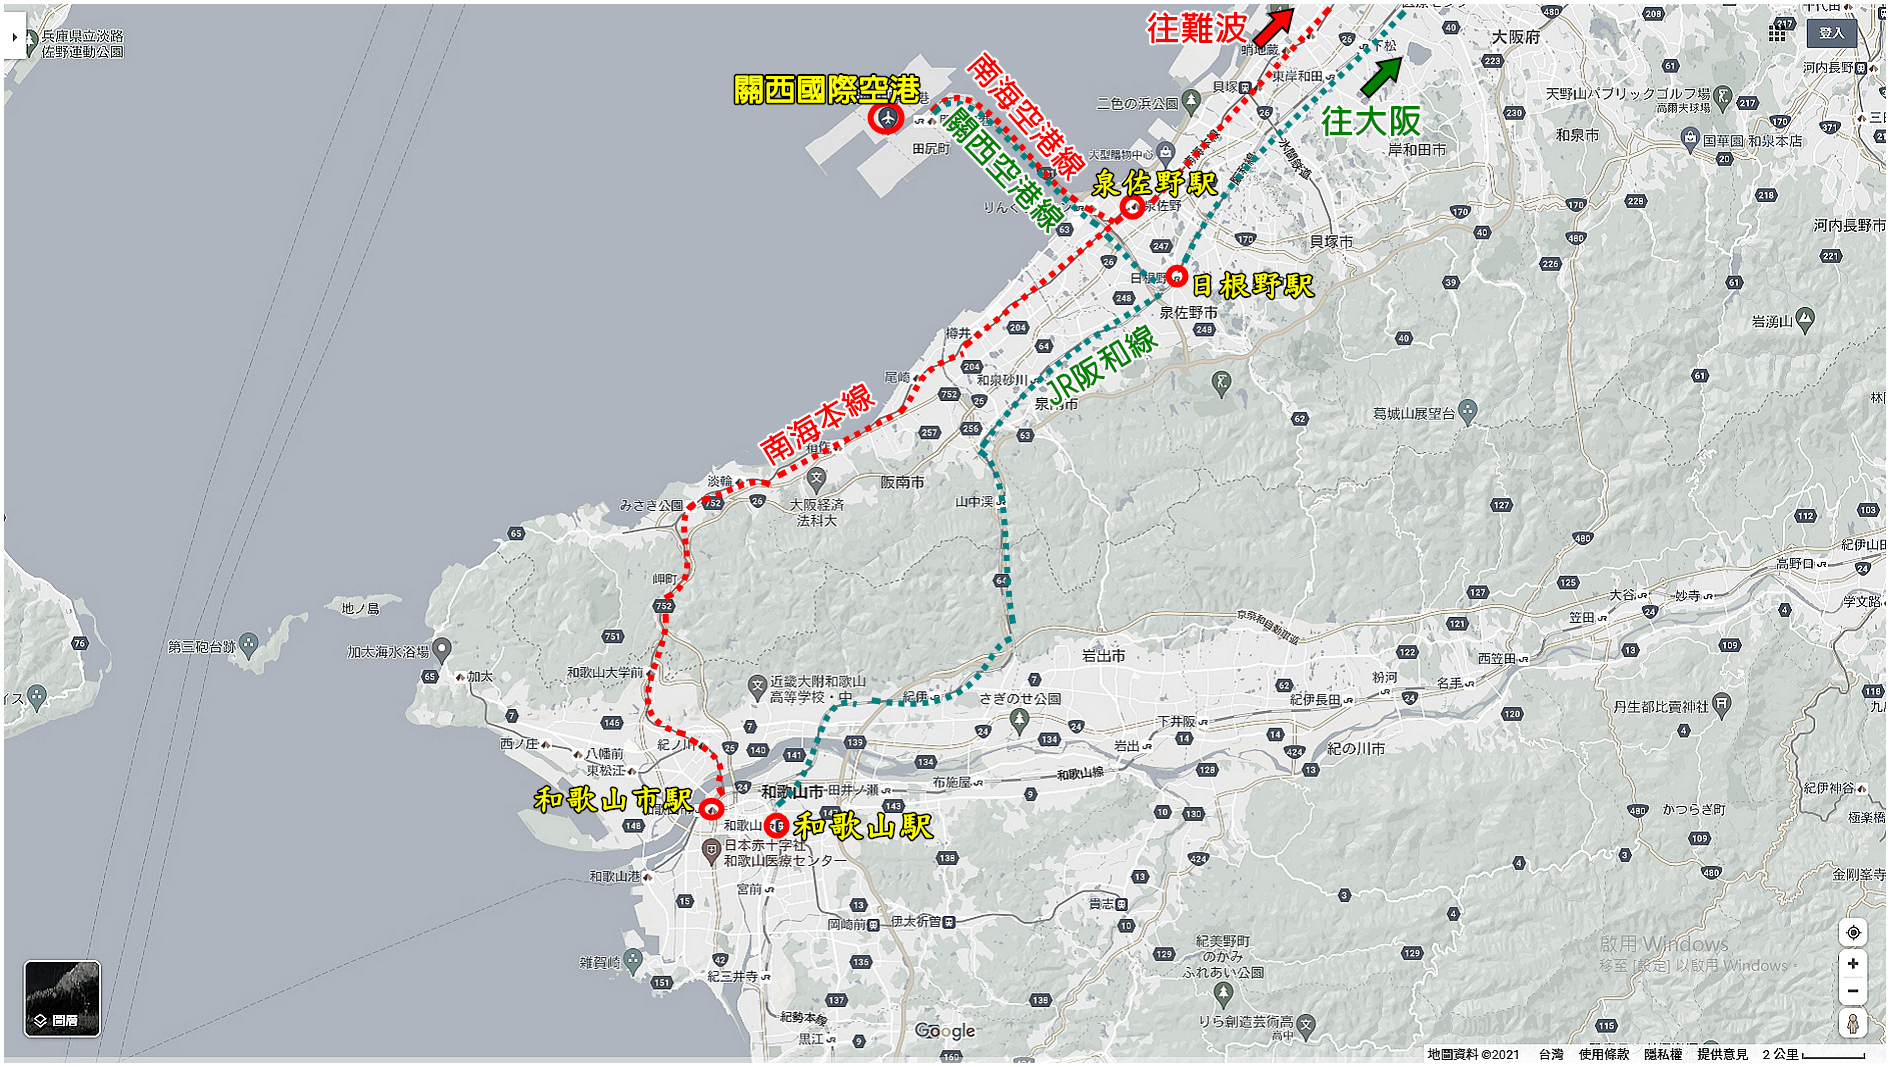The image size is (1890, 1067).
Task: Select 国華園 和泉本店 shop marker
Action: click(x=1690, y=139)
